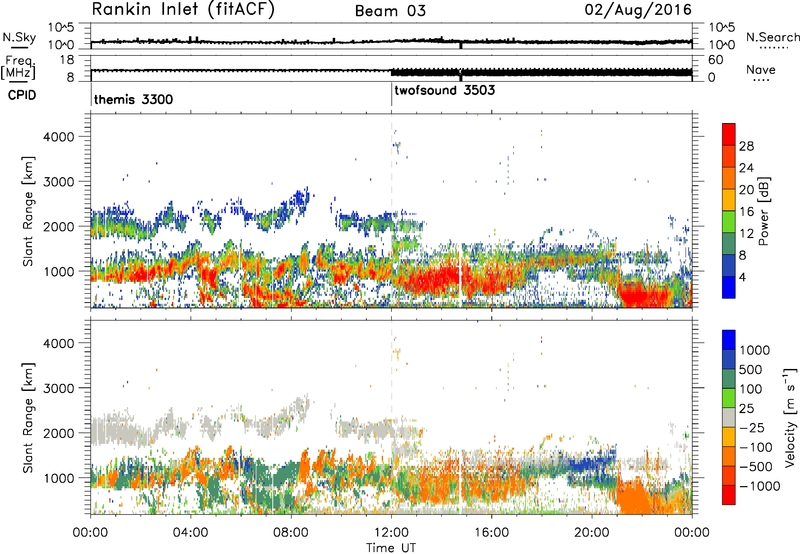Click the 'Nave' legend label
The width and height of the screenshot is (800, 554).
[x=760, y=70]
